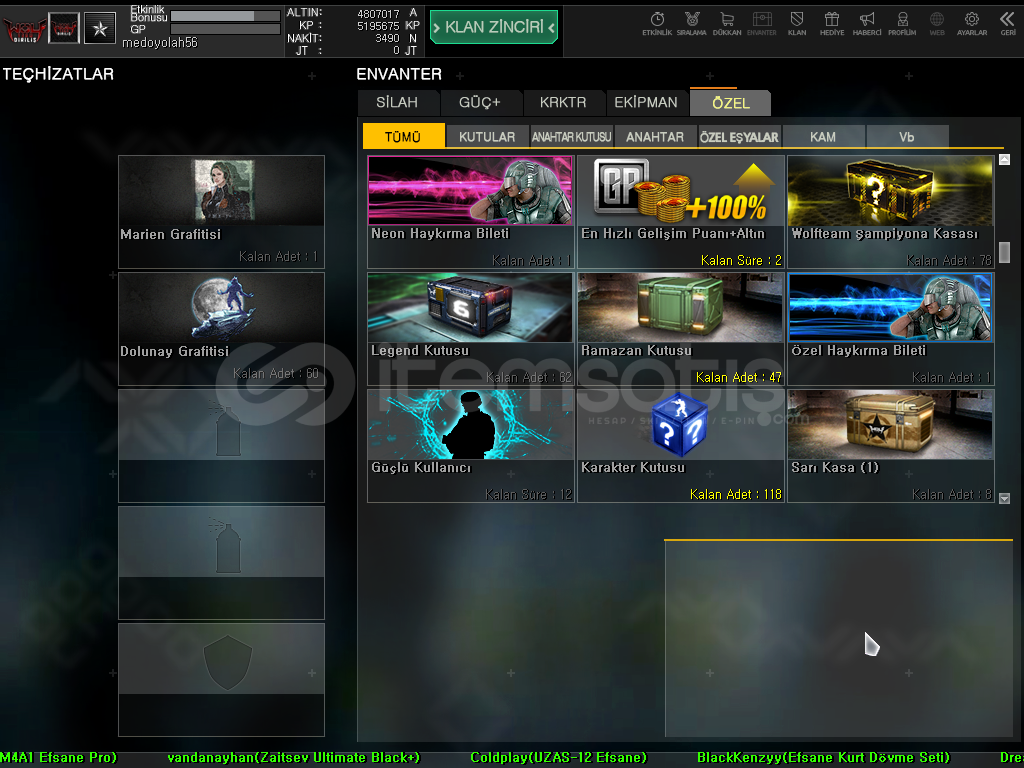Select the Güçlü Kullanıcı item

pyautogui.click(x=470, y=445)
